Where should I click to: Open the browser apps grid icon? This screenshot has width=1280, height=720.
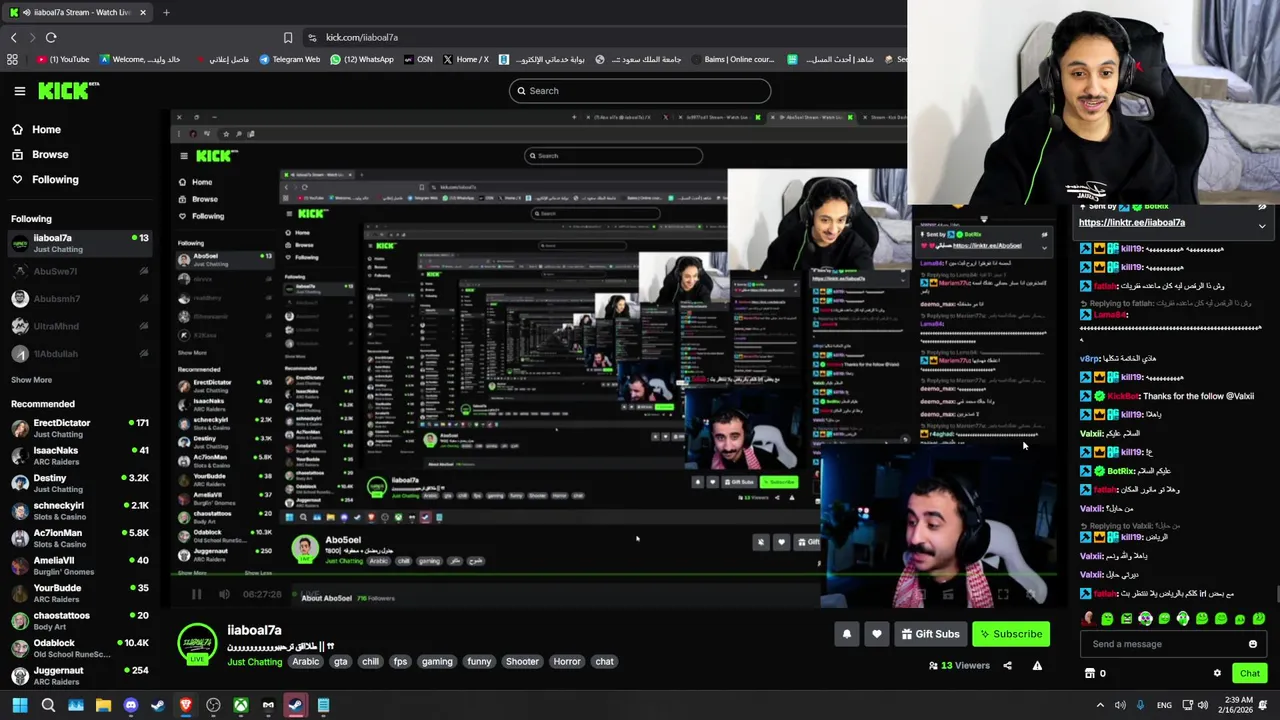pyautogui.click(x=12, y=59)
